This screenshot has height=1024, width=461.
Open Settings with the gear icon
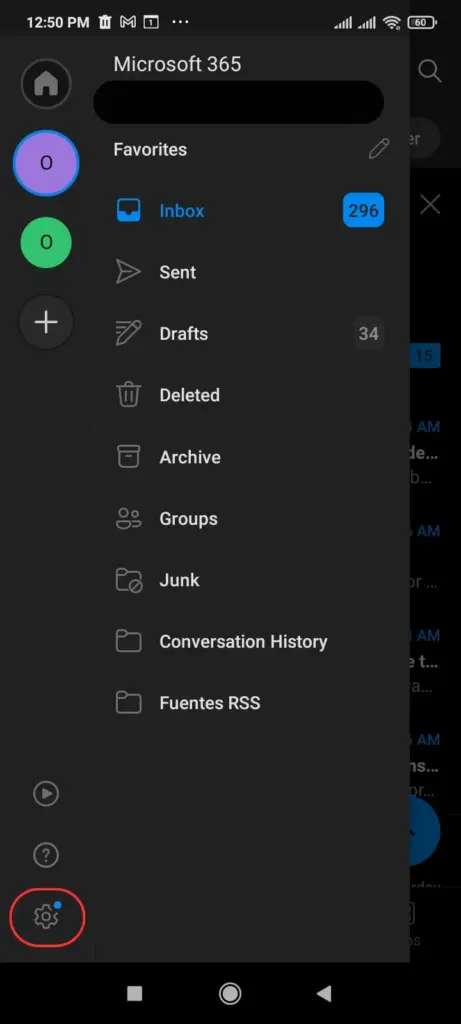46,916
